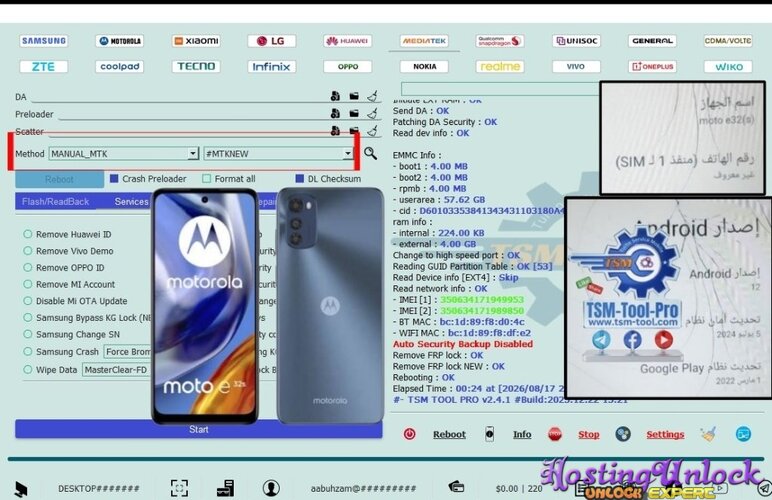
Task: Toggle the DL Checksum checkbox
Action: point(299,179)
